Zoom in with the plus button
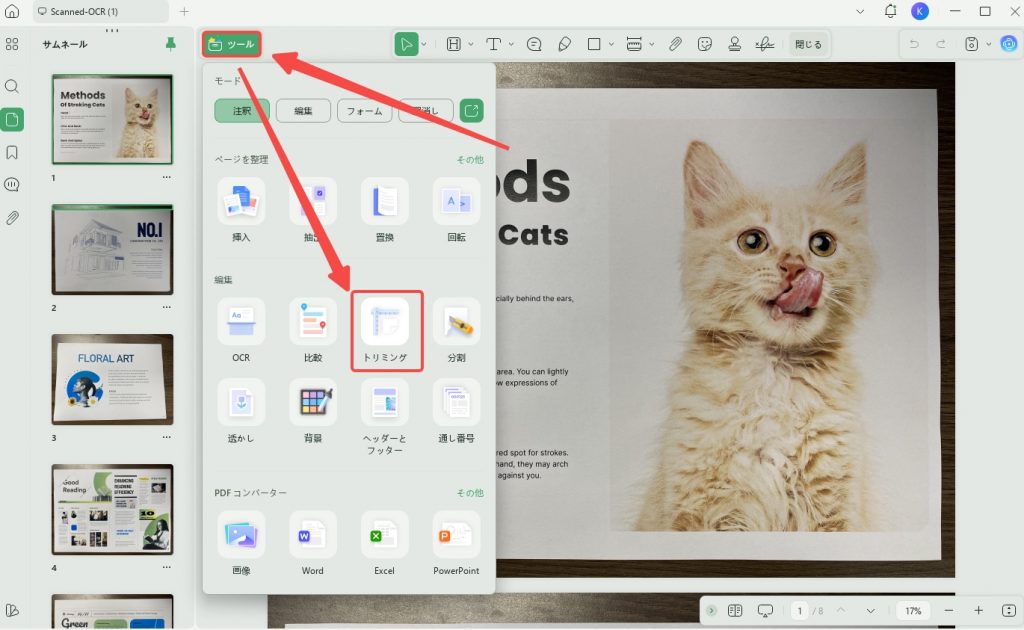Screen dimensions: 1024x630 click(x=978, y=610)
